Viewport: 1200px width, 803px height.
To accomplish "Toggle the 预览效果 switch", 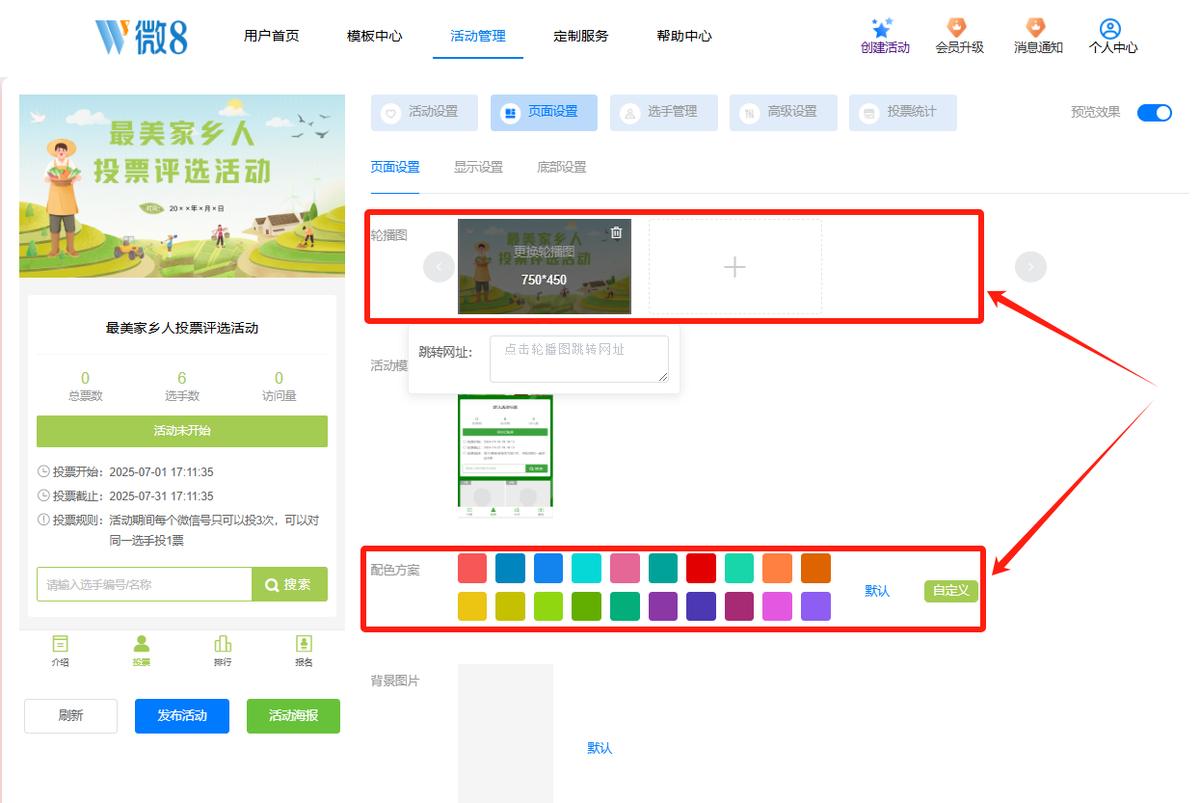I will click(1154, 113).
